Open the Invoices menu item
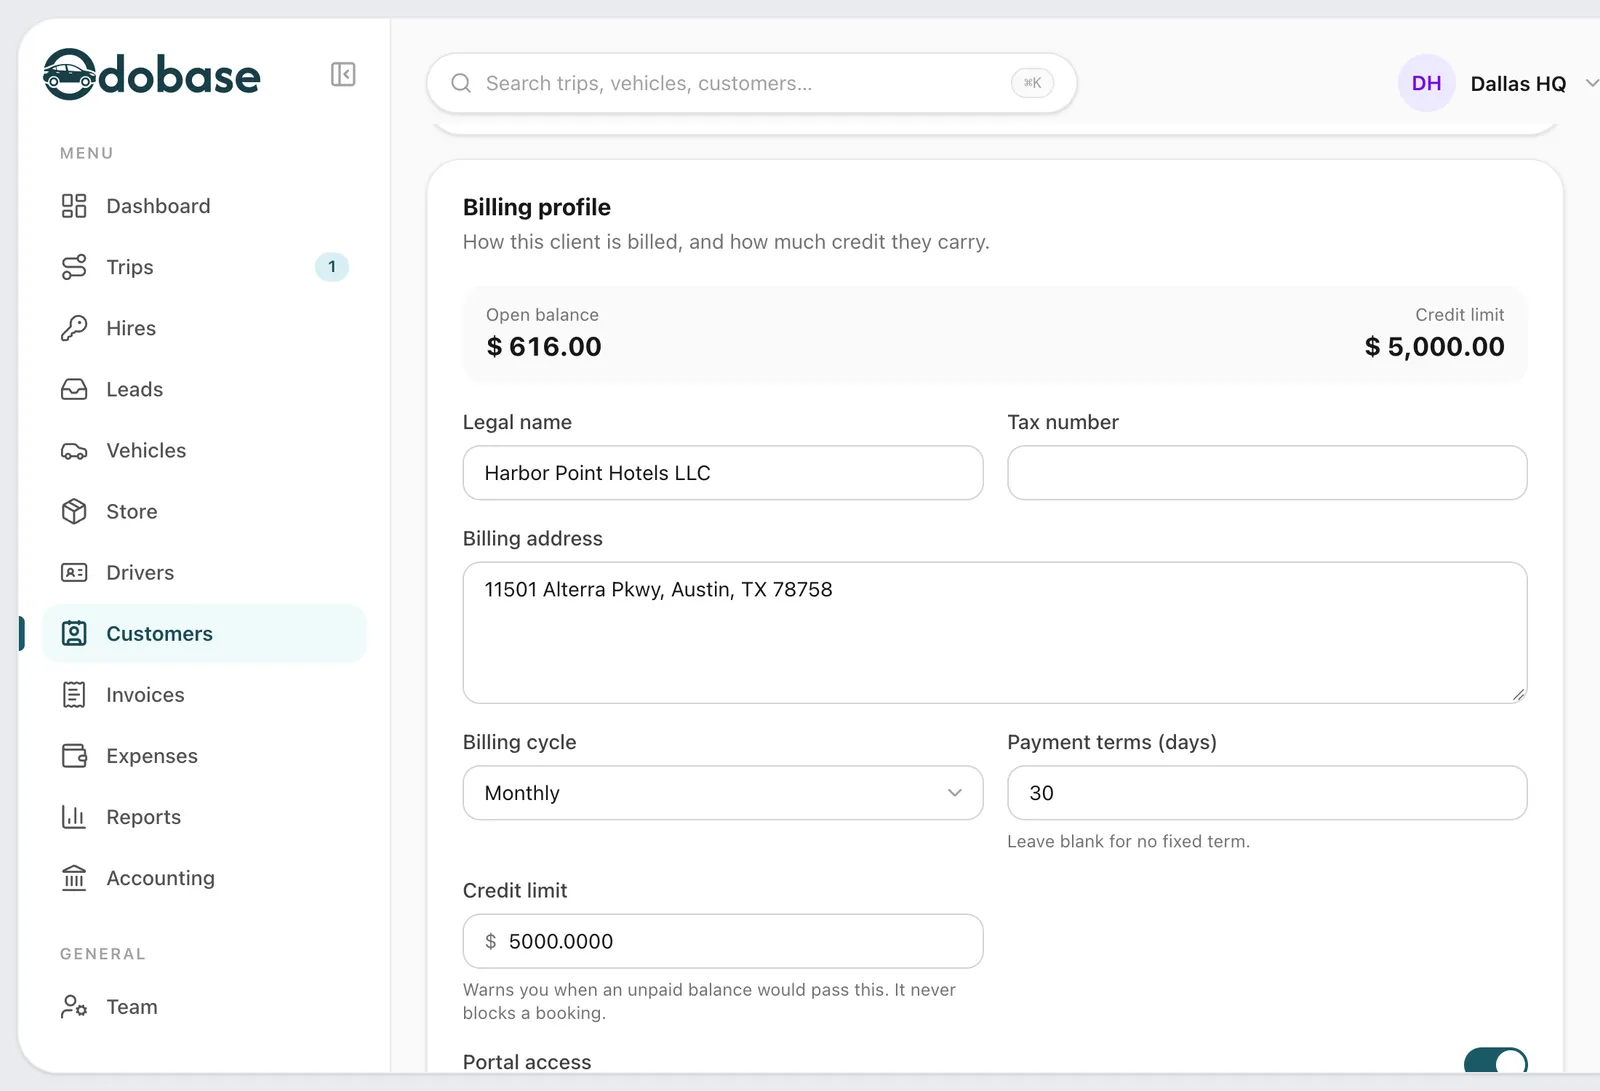The height and width of the screenshot is (1091, 1600). (204, 695)
